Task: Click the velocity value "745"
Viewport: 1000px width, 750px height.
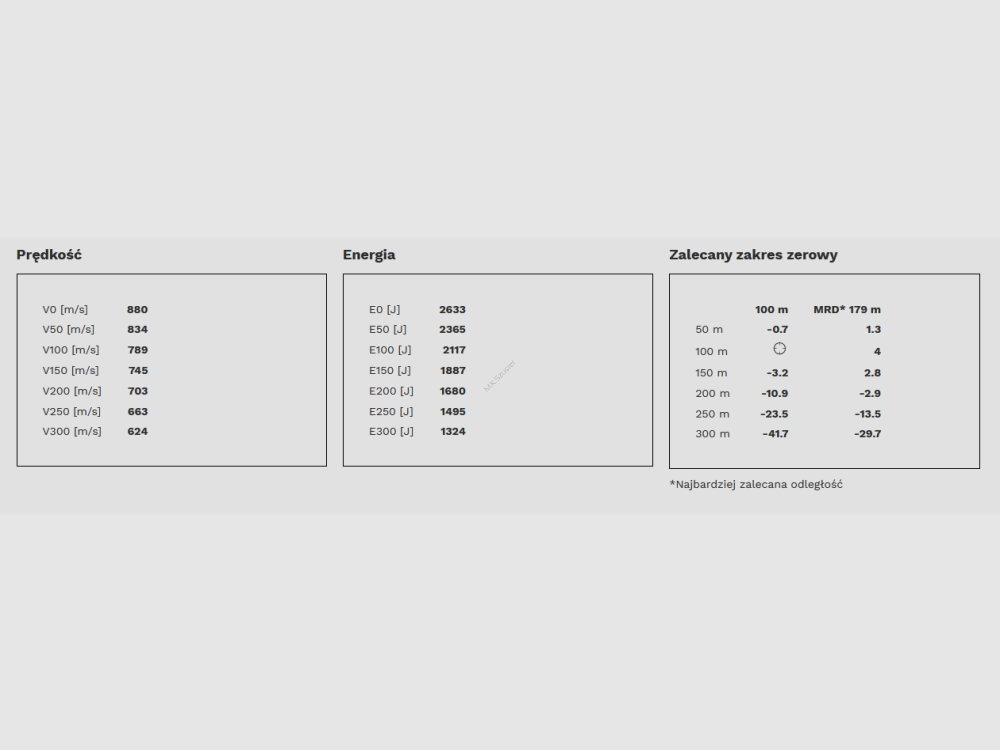Action: 138,371
